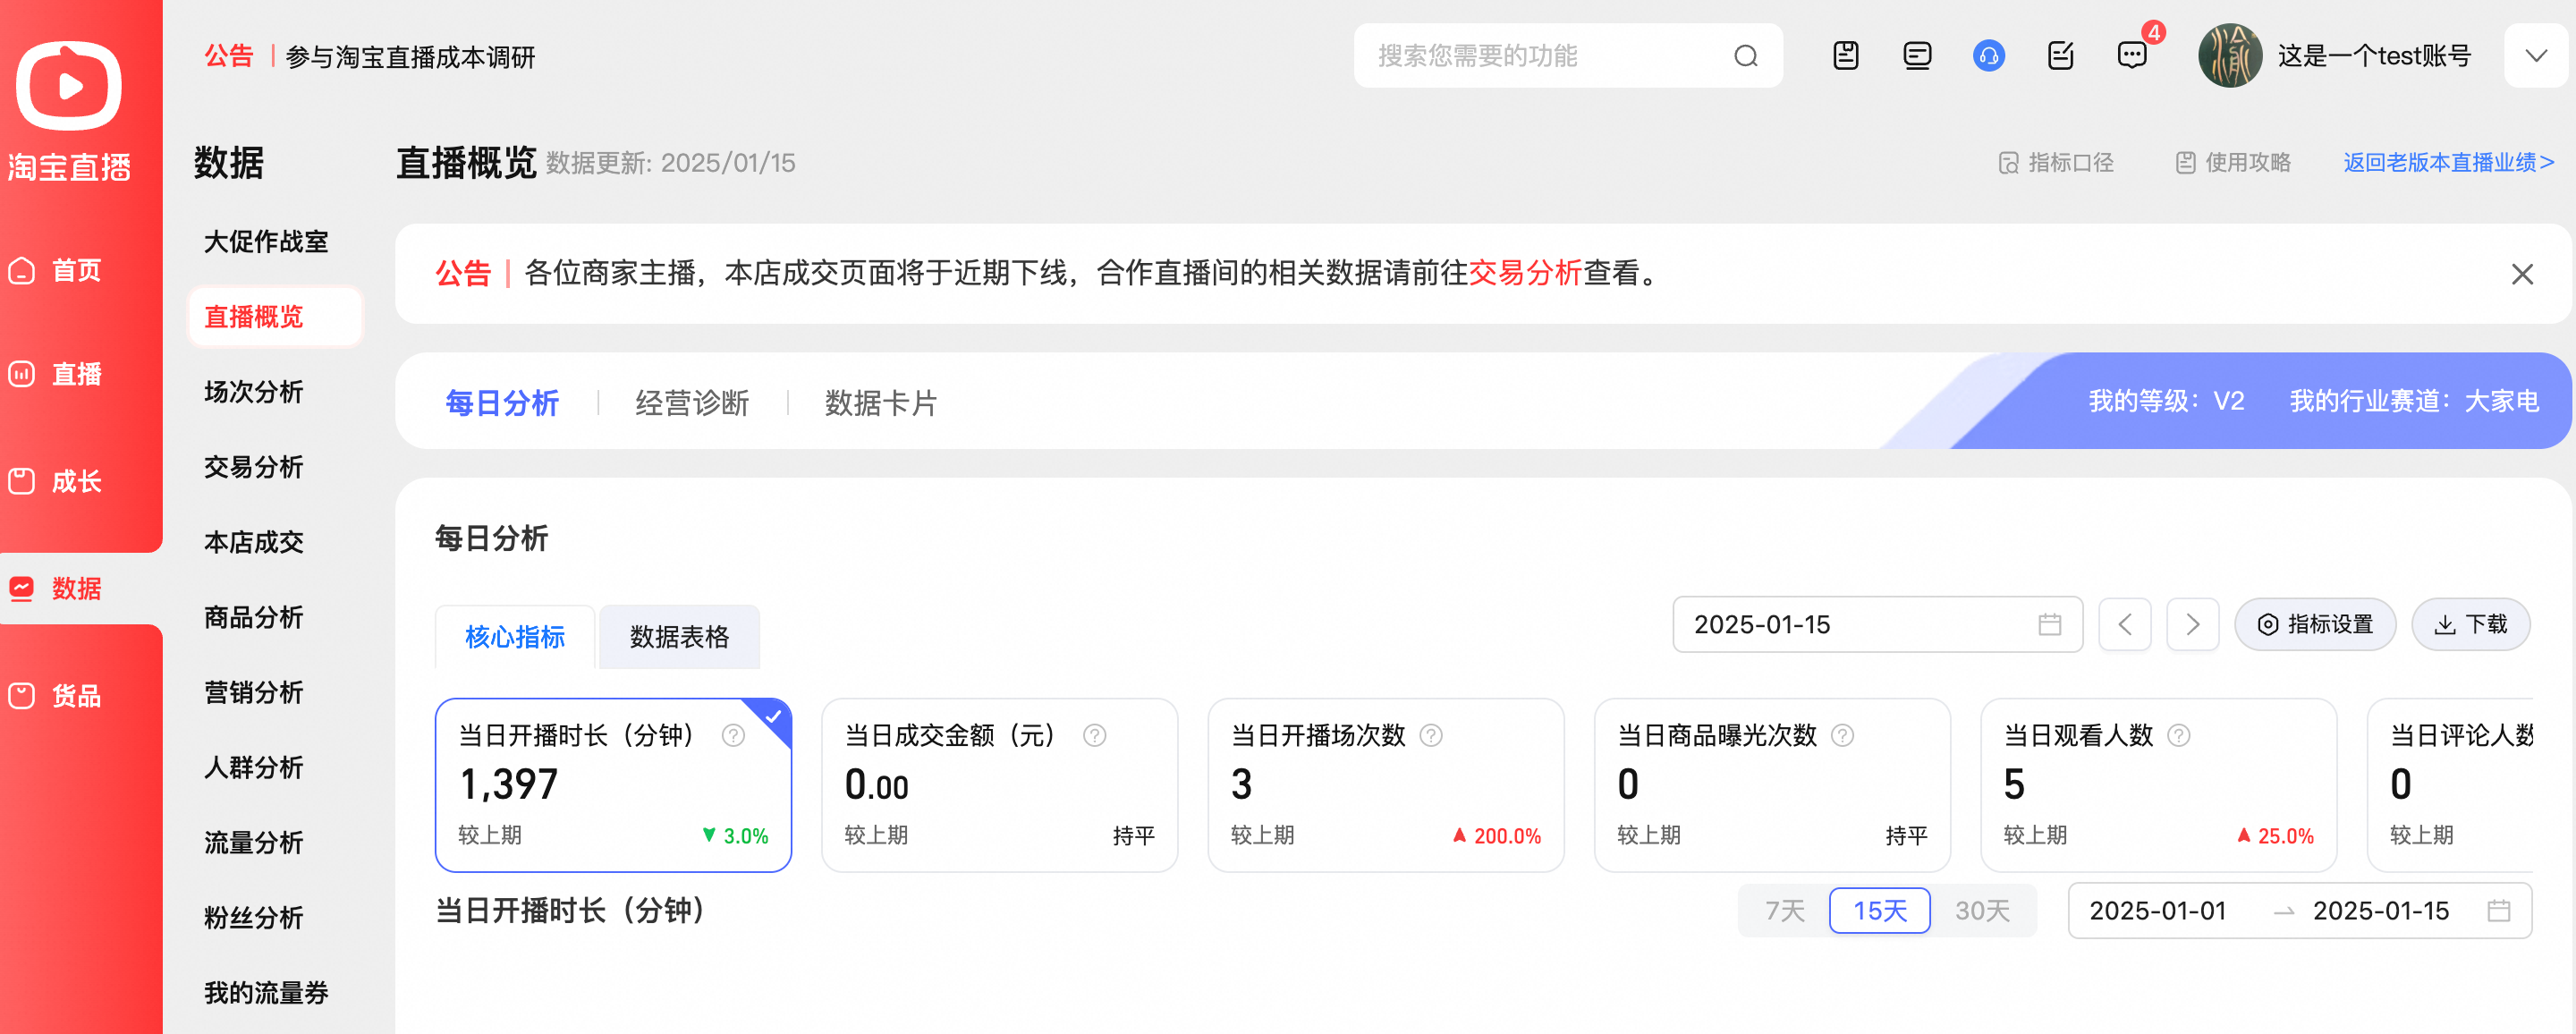This screenshot has width=2576, height=1034.
Task: Switch to 每日分析 tab
Action: 502,402
